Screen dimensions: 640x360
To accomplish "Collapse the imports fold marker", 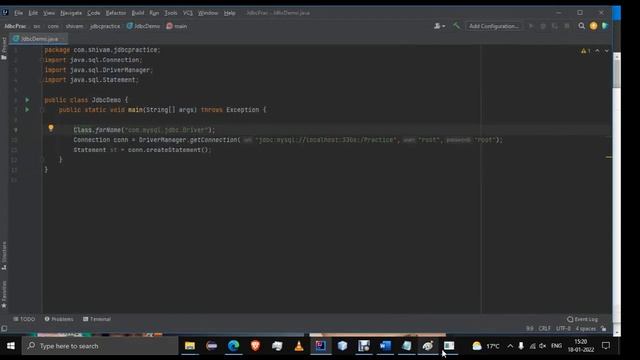I will (x=42, y=60).
